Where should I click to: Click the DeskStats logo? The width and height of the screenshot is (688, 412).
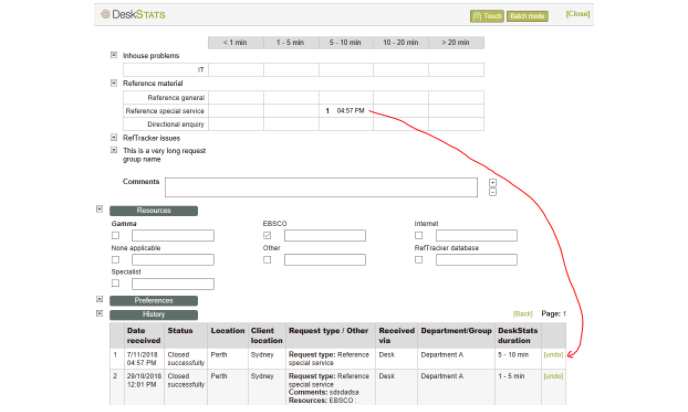pos(133,14)
